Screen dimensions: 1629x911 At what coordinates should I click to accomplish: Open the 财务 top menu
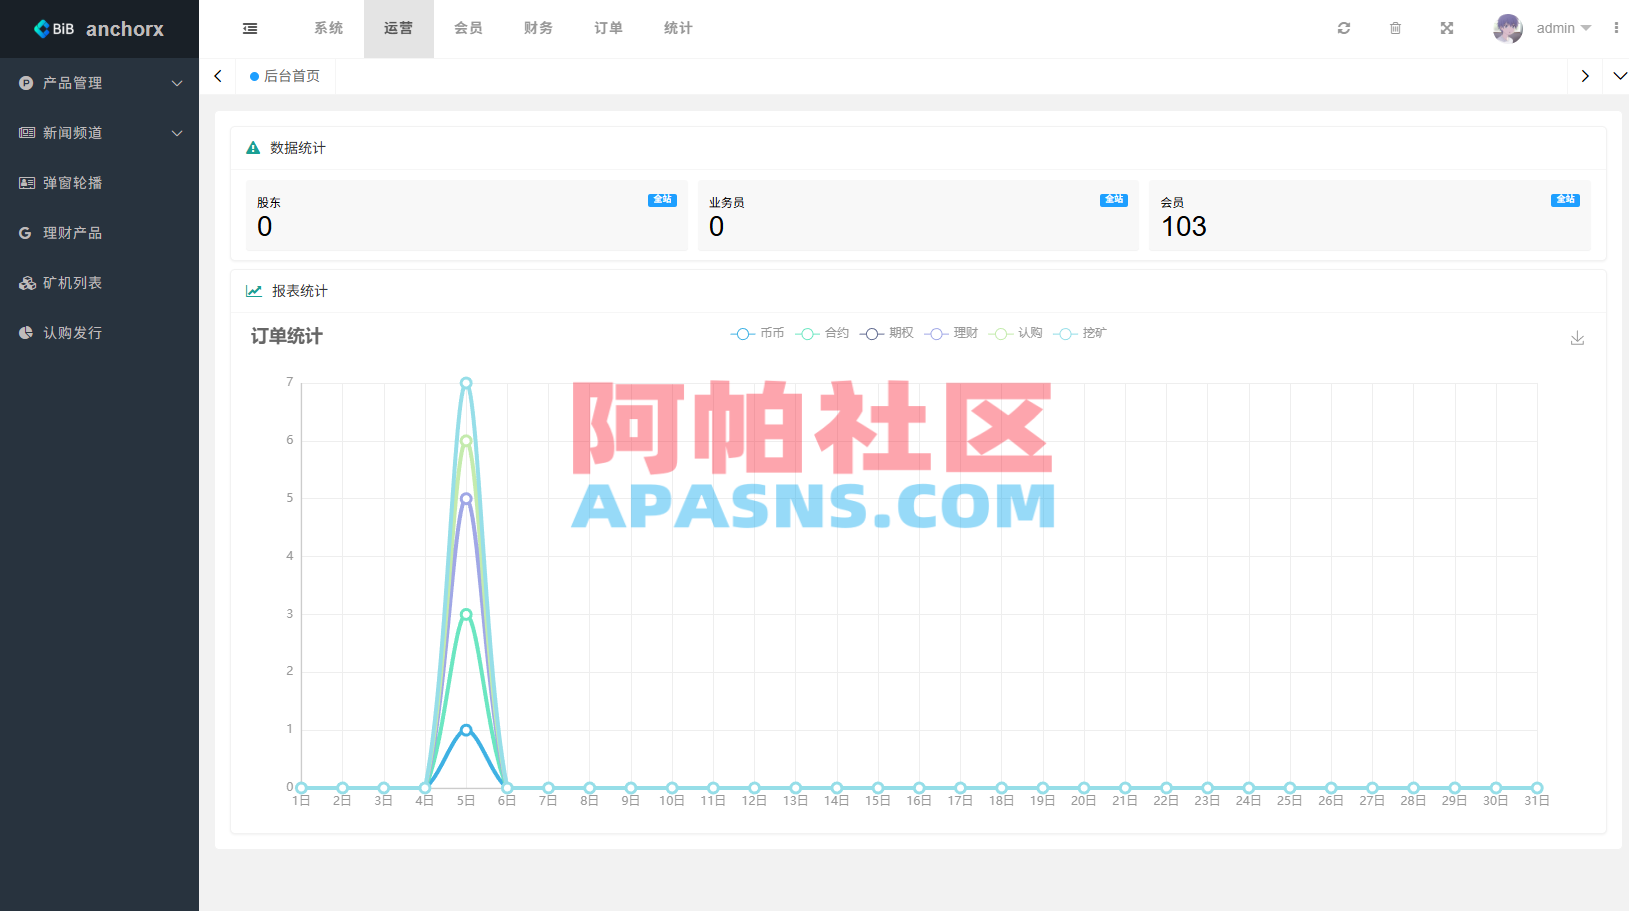[538, 28]
